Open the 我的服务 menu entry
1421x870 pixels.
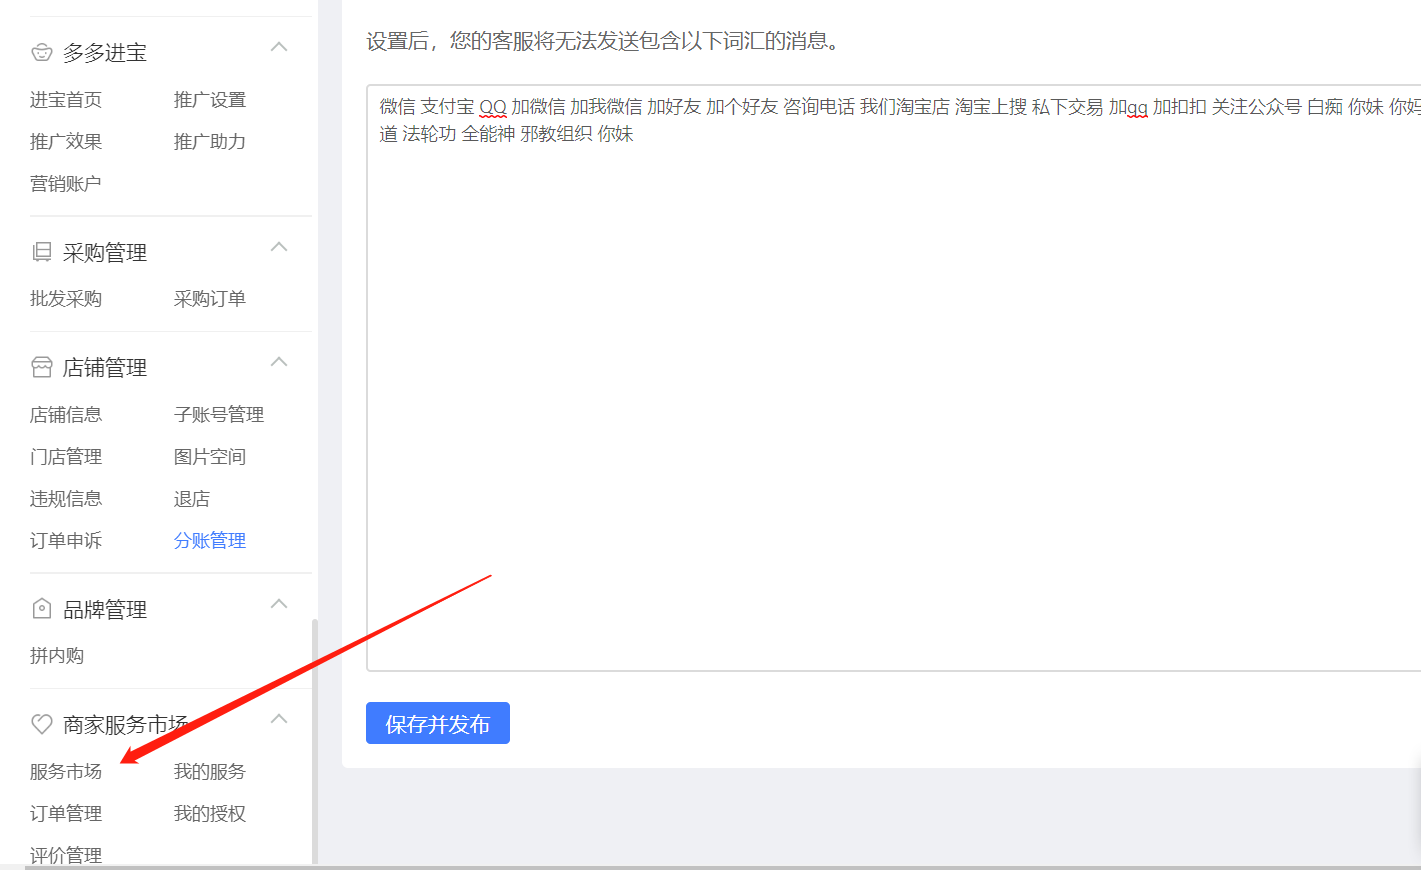[210, 771]
